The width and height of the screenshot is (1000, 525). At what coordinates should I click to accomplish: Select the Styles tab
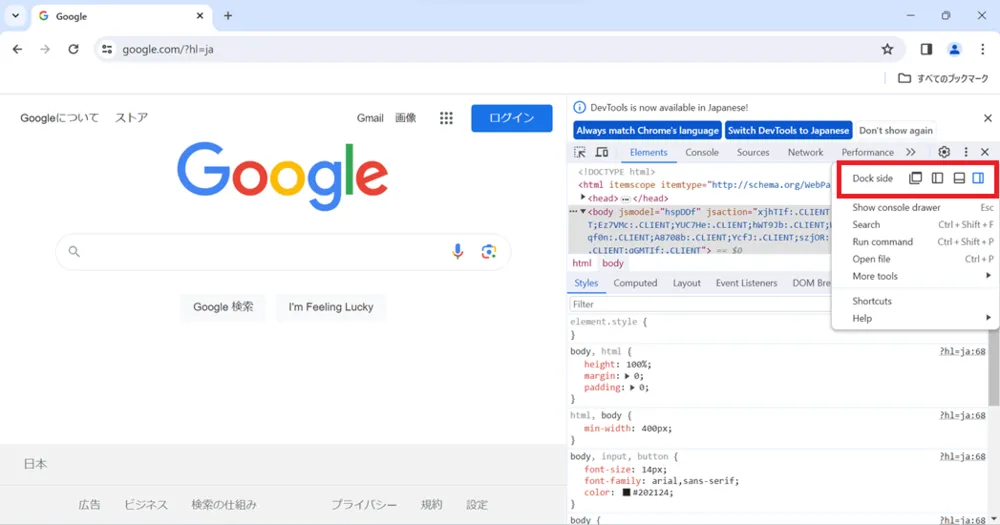coord(585,283)
